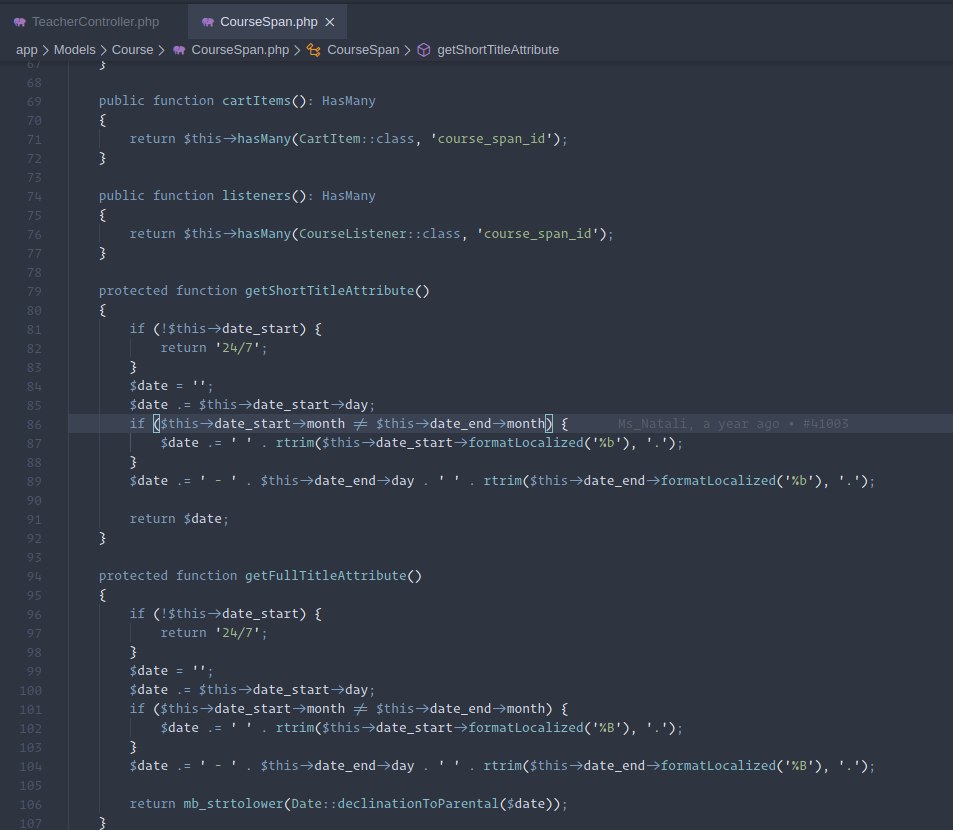The width and height of the screenshot is (953, 830).
Task: Click 'return $date;' on line 91
Action: (179, 519)
